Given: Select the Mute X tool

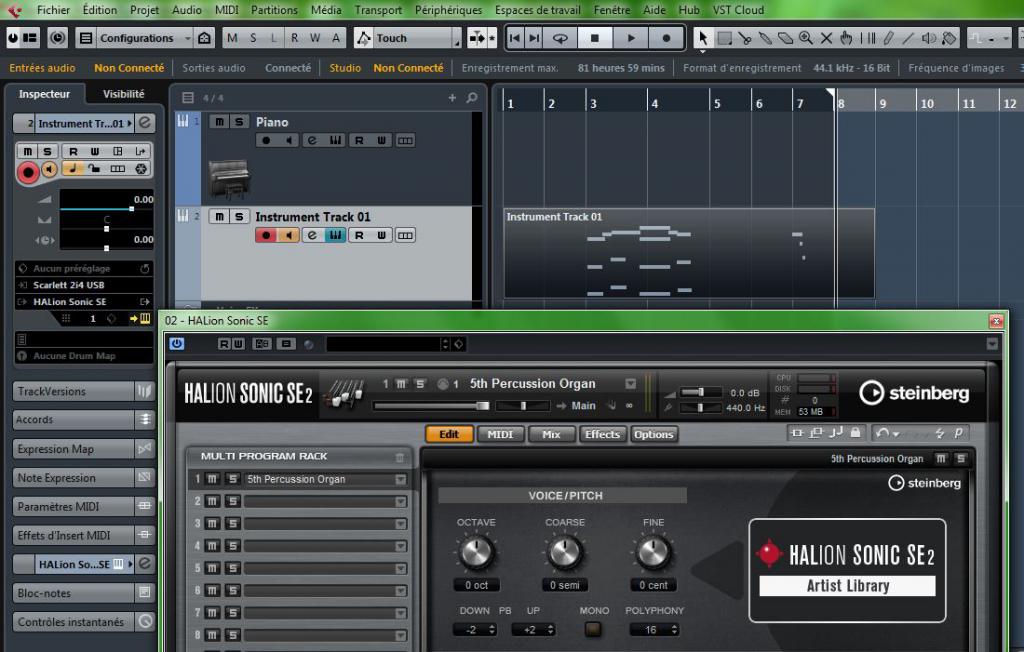Looking at the screenshot, I should [826, 38].
